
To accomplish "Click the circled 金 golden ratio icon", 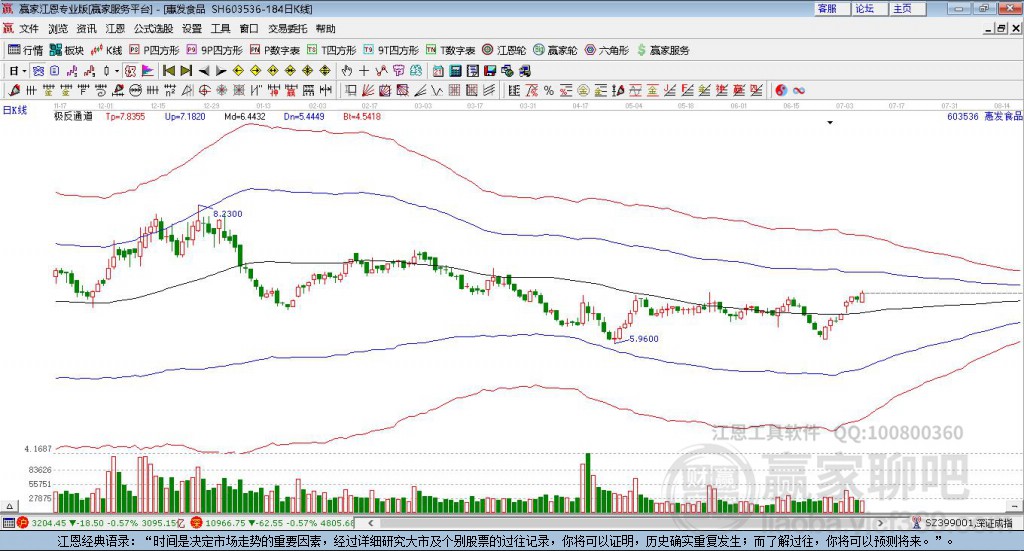I will [x=583, y=90].
